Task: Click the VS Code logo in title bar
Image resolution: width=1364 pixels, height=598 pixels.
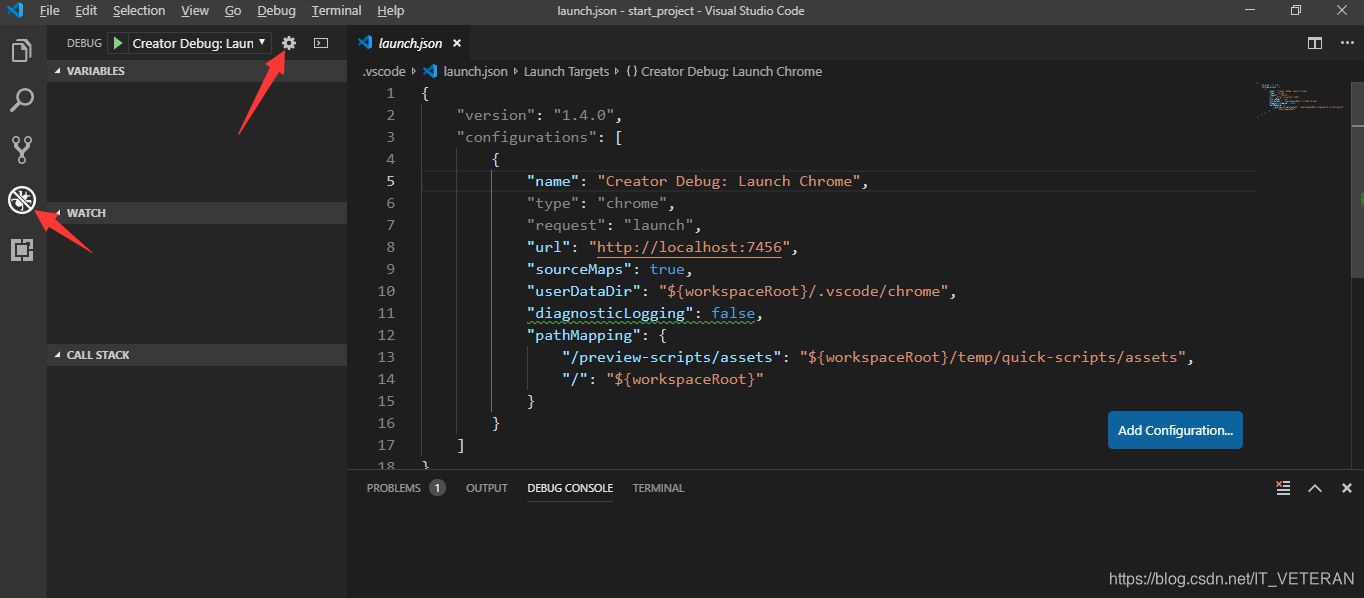Action: [15, 11]
